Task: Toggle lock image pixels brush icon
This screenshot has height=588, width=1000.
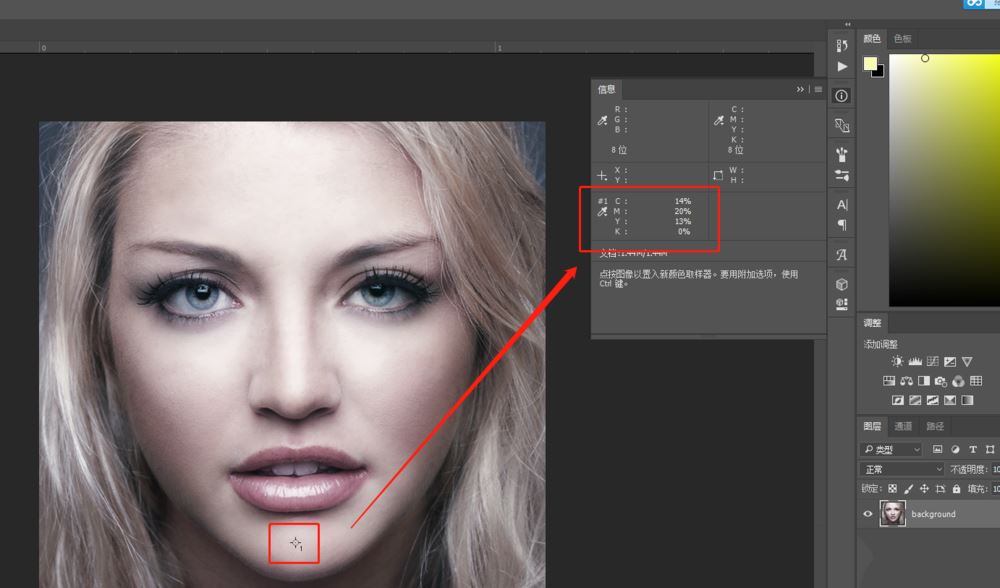Action: (x=909, y=489)
